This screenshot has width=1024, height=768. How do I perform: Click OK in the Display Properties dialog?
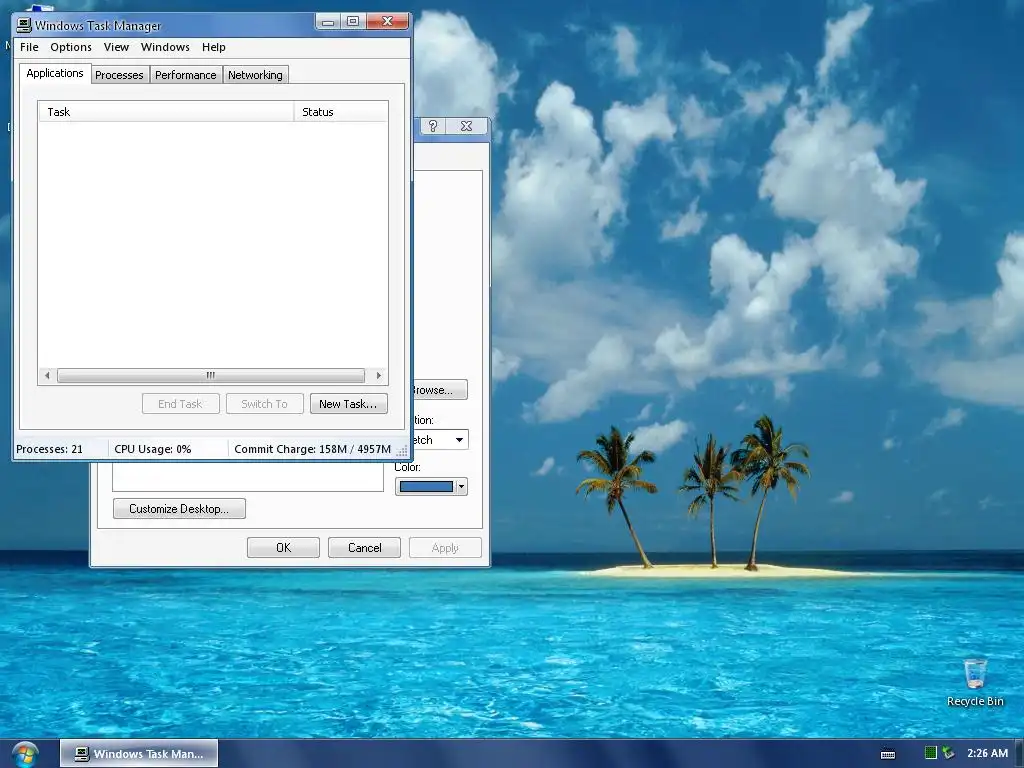tap(283, 548)
